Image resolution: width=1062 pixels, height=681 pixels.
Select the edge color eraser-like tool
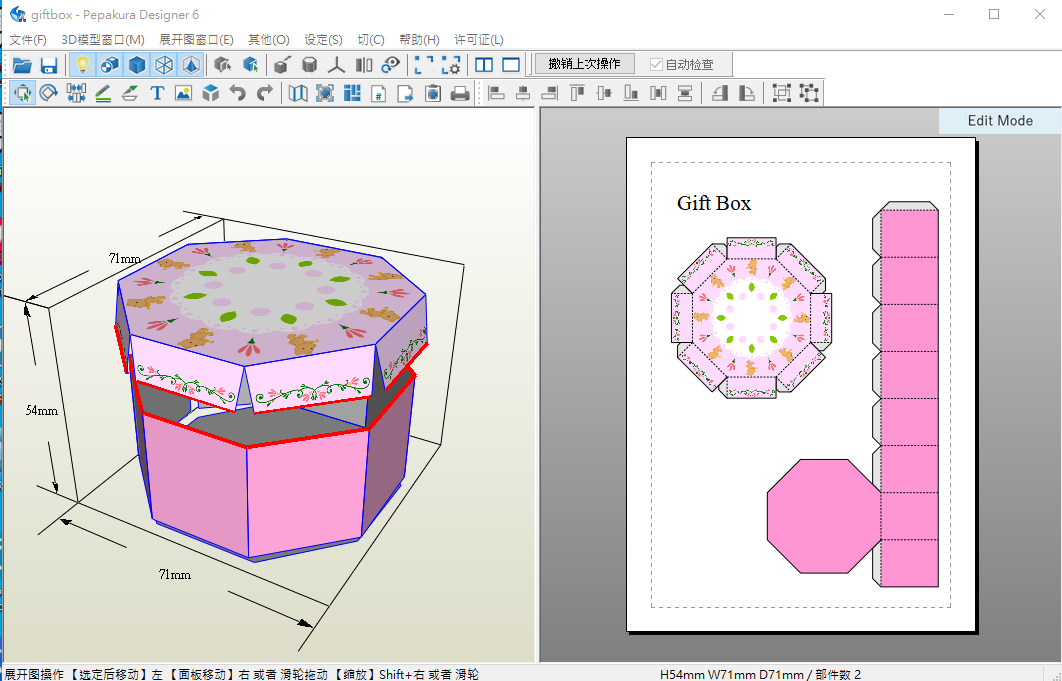coord(130,93)
